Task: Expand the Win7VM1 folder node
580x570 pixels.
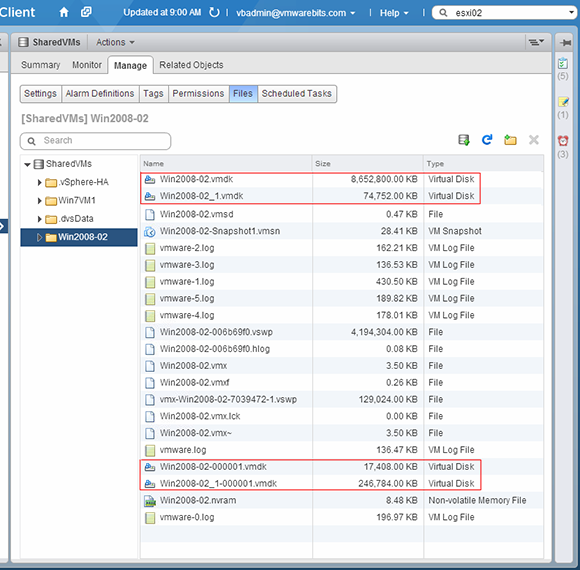Action: click(39, 200)
